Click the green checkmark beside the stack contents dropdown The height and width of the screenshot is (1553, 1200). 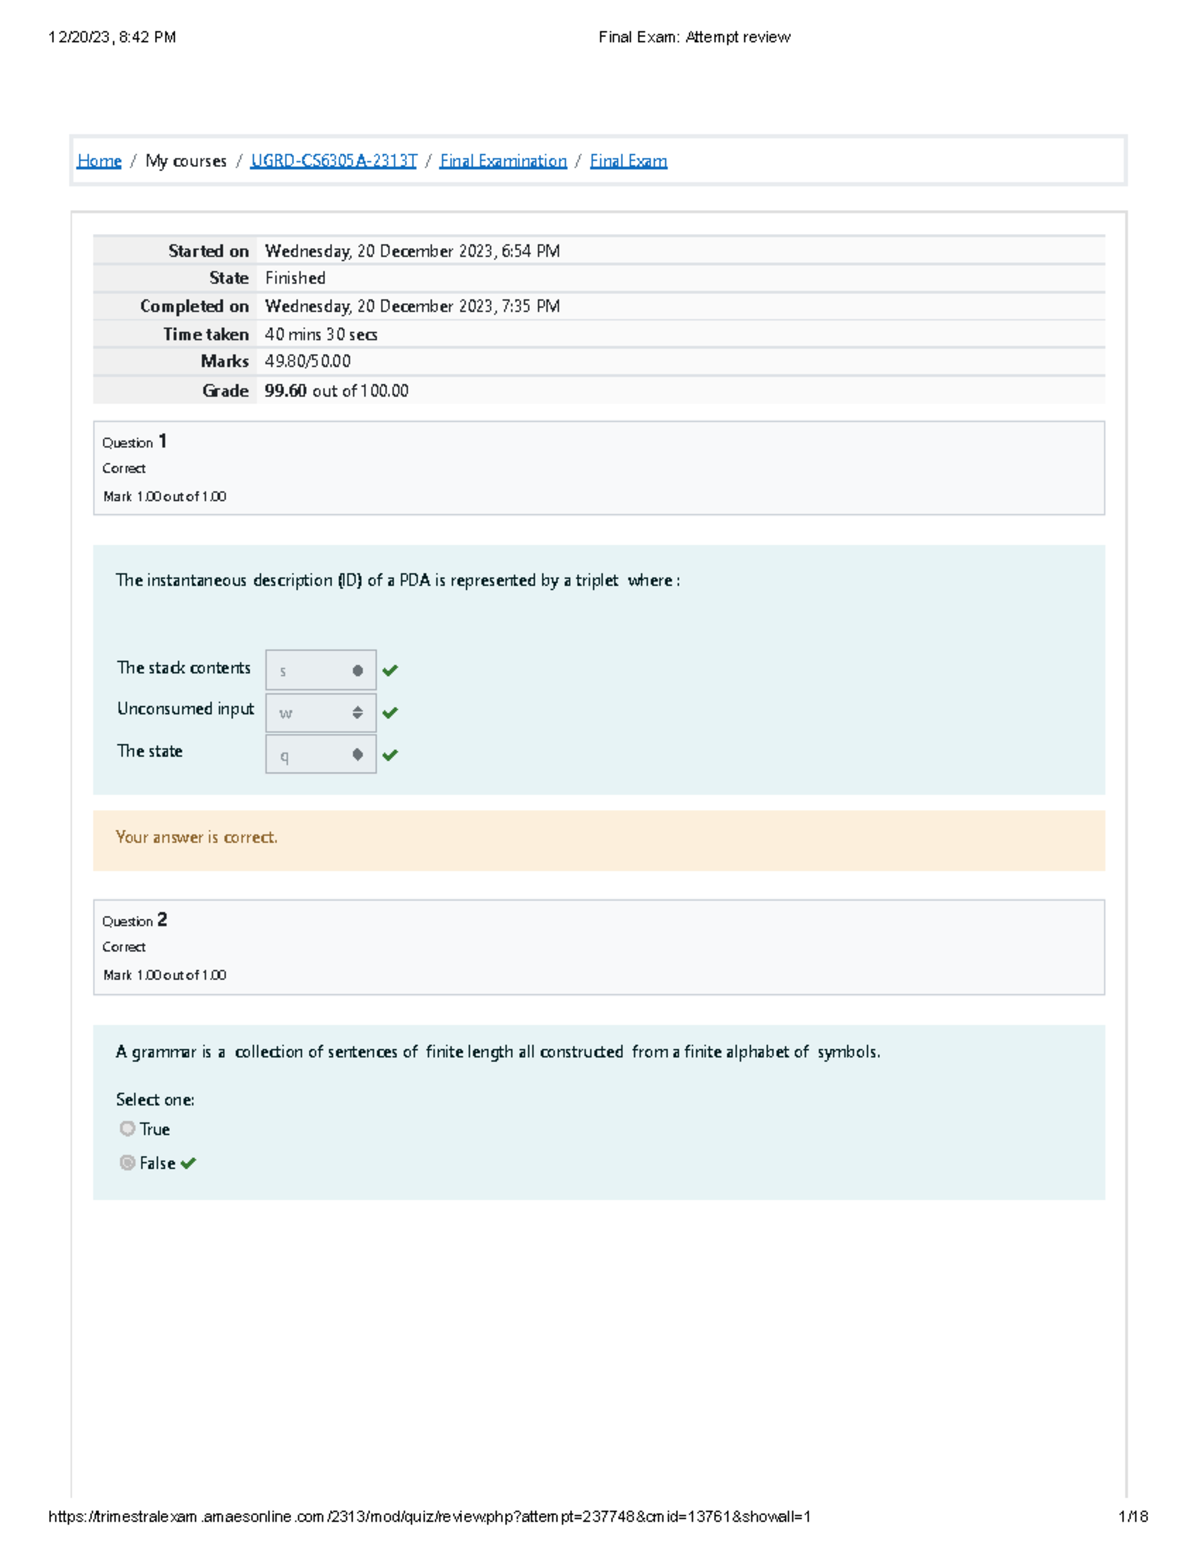point(390,671)
